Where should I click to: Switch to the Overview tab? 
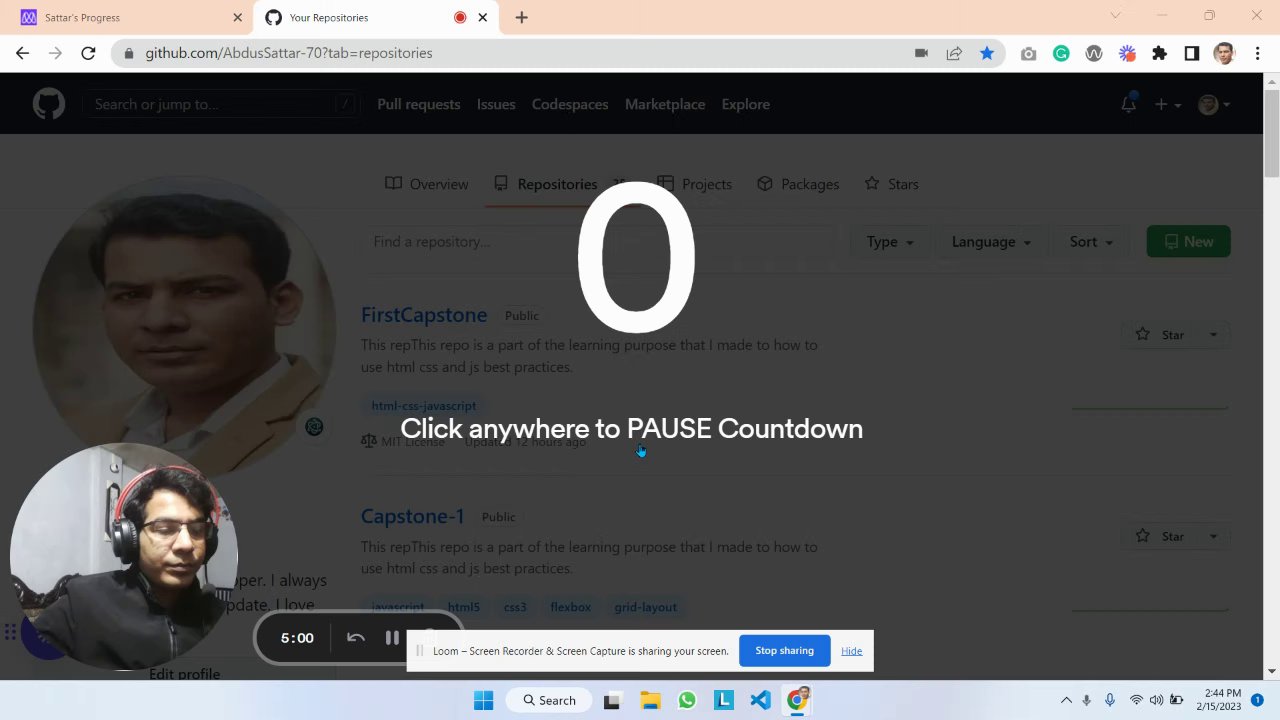(426, 184)
